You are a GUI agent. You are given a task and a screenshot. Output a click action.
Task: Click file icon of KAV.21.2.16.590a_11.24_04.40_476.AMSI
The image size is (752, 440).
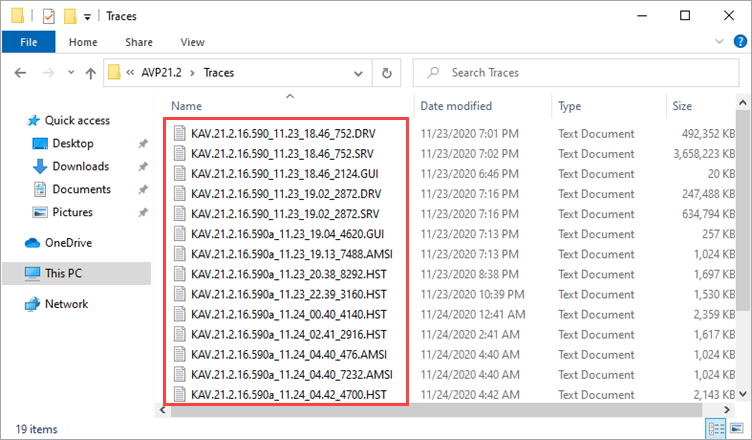point(179,355)
